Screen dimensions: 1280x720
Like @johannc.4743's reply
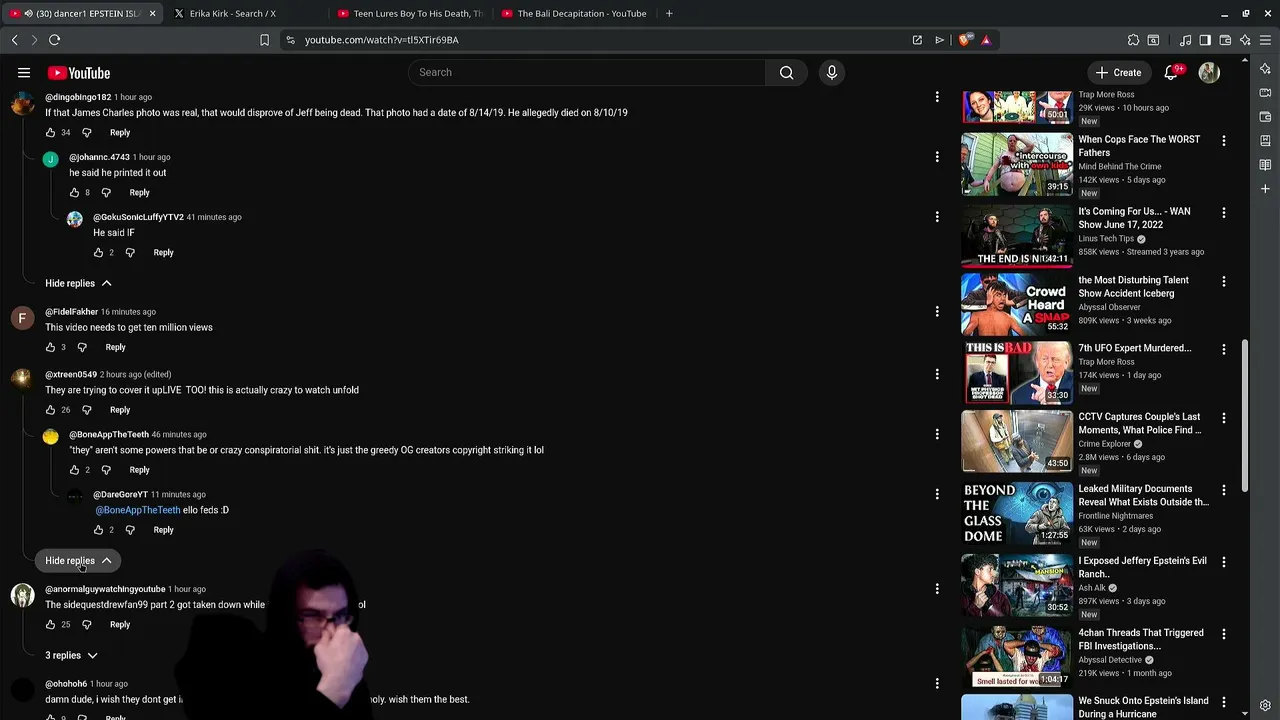tap(74, 192)
